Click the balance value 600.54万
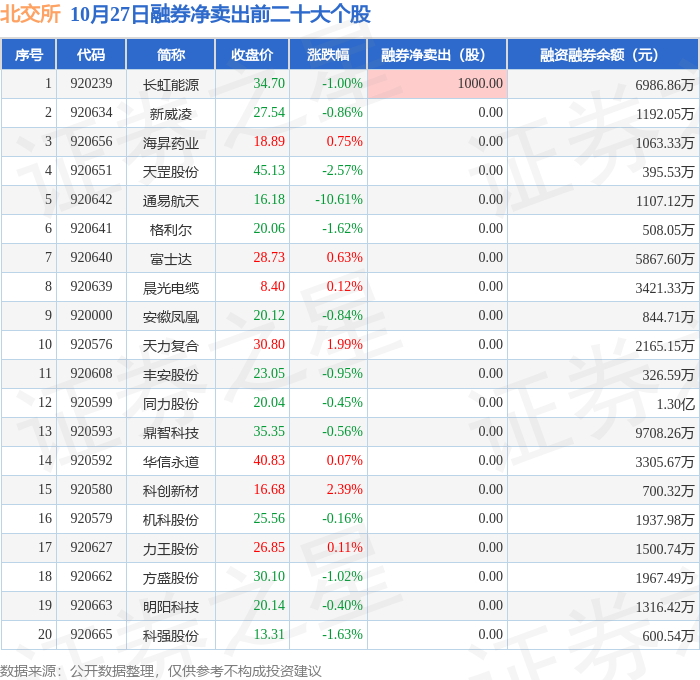 click(668, 636)
